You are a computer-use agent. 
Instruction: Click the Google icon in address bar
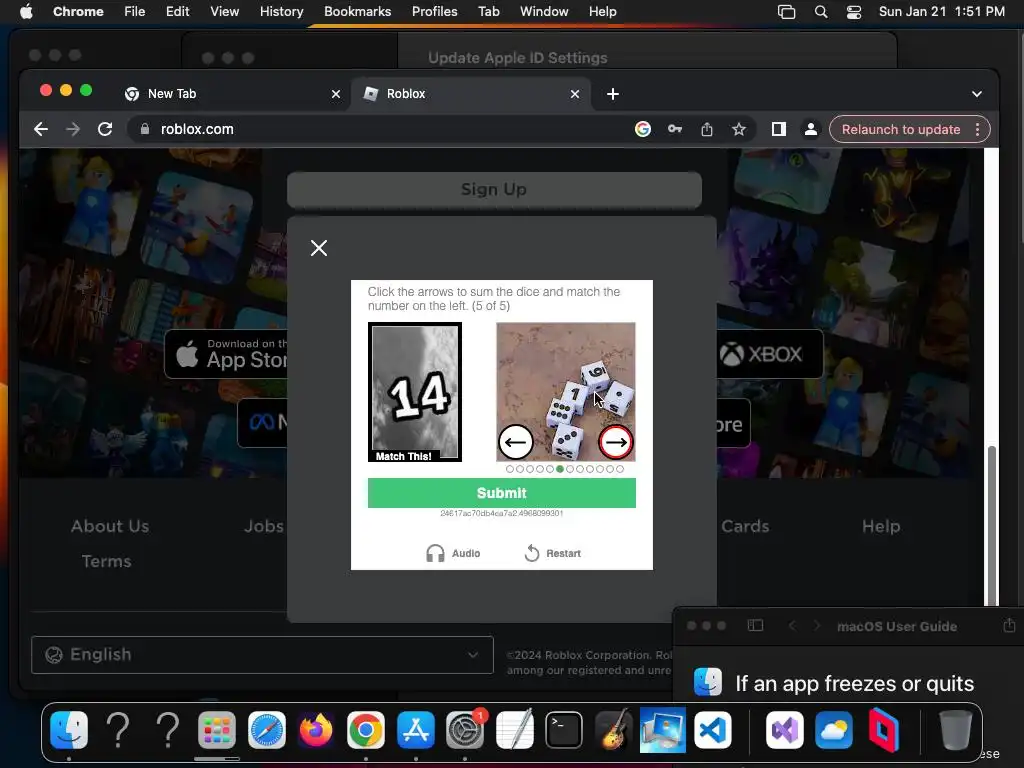643,129
